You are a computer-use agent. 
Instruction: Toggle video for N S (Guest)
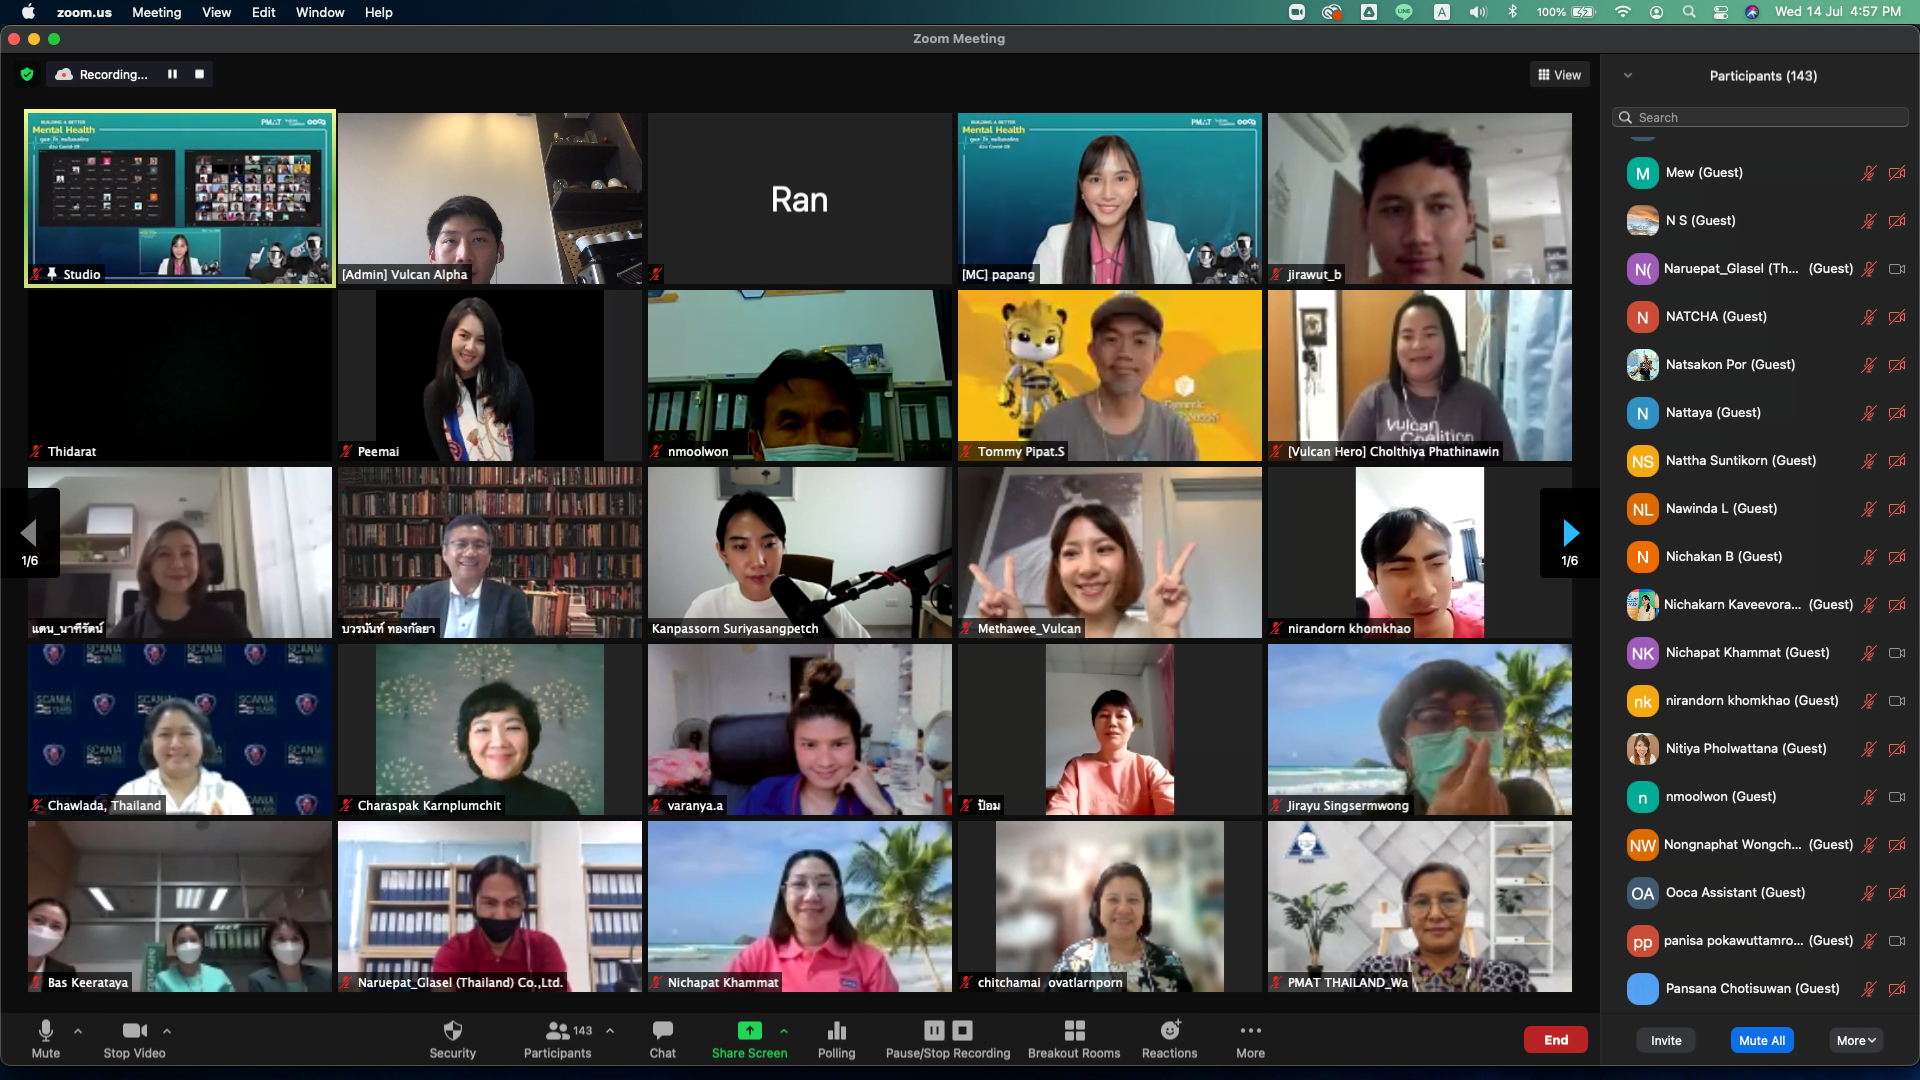tap(1897, 221)
